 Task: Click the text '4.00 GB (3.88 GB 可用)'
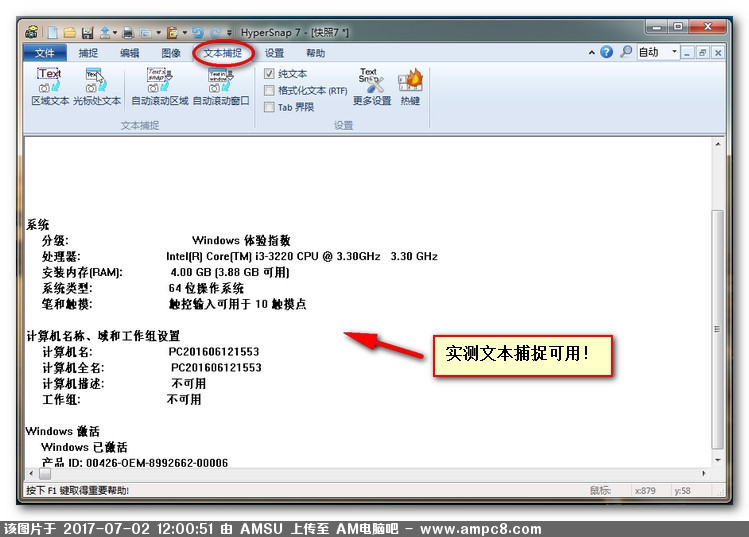[230, 272]
